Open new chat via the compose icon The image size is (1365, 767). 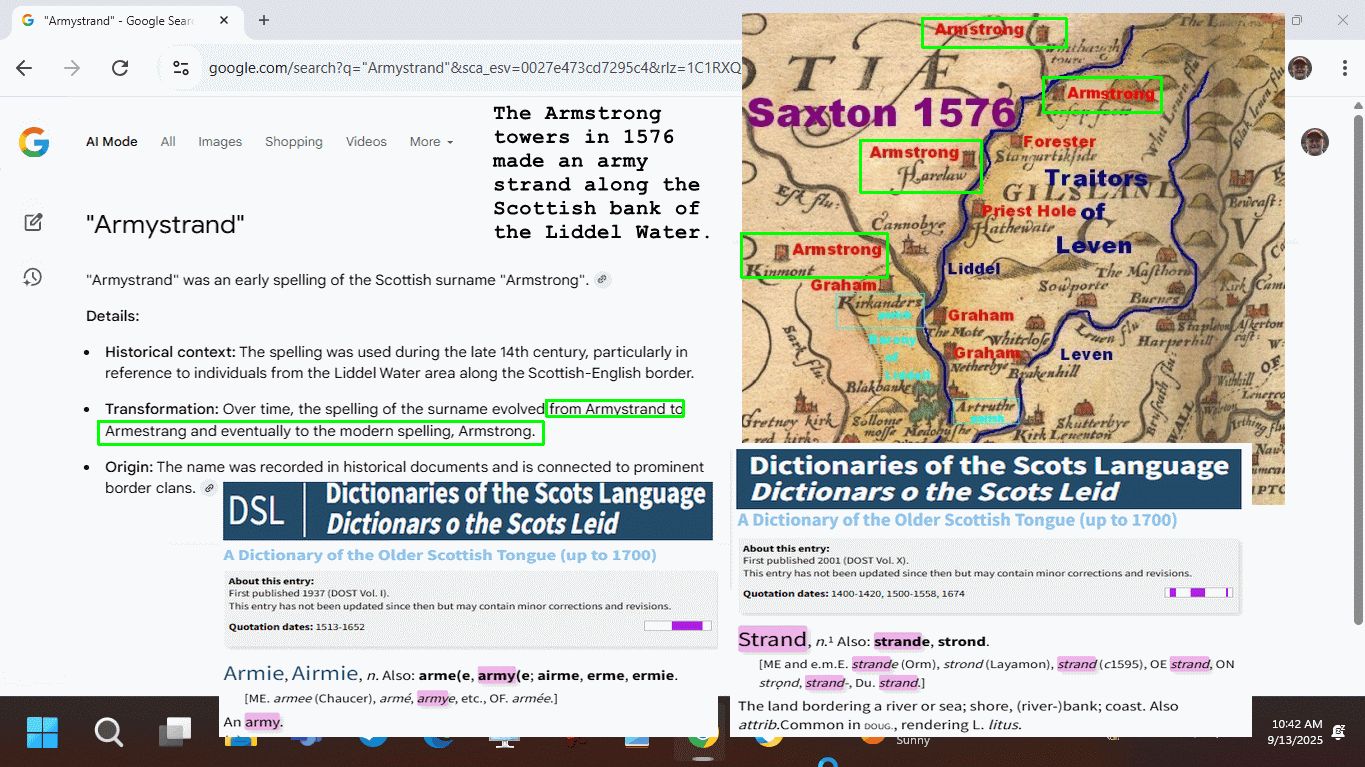coord(33,223)
